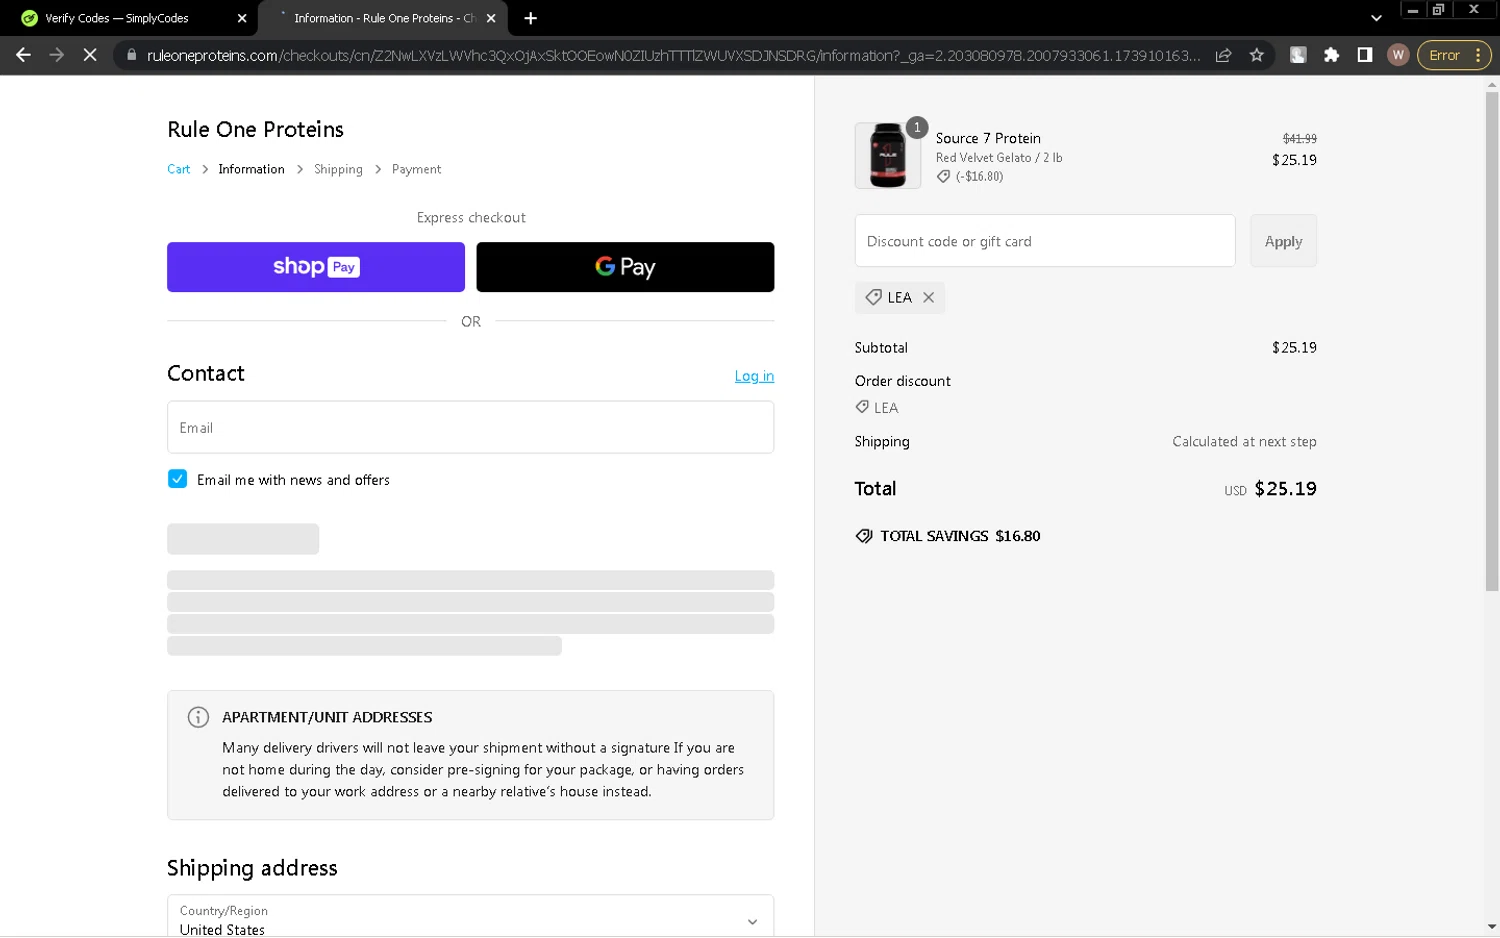Screen dimensions: 1500x938
Task: Pay with Shop Pay express button
Action: (316, 267)
